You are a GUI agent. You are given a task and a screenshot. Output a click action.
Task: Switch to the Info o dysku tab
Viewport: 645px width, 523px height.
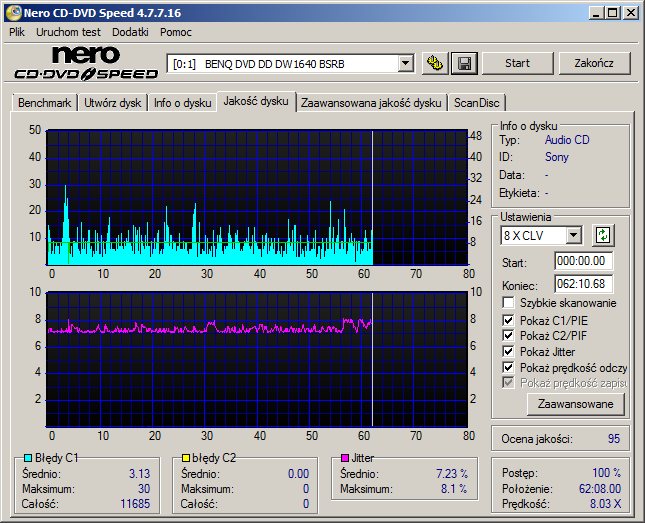tap(182, 103)
